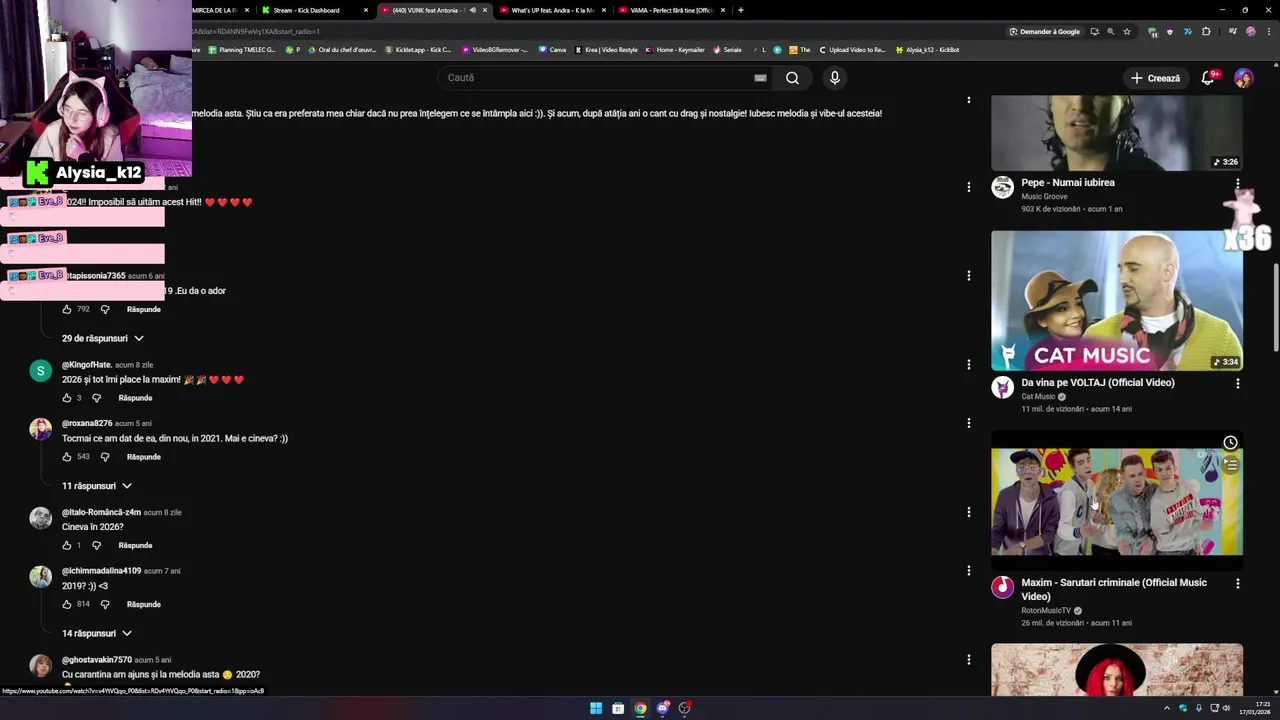Open Alysia_k12 - KickBot bookmark
This screenshot has width=1280, height=720.
[x=928, y=50]
